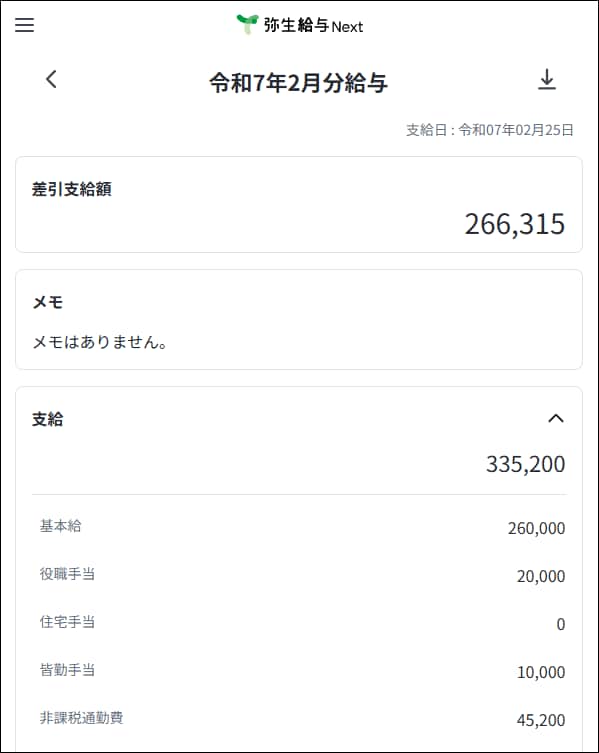The image size is (599, 753).
Task: Click the 差引支給額 card
Action: coord(299,204)
